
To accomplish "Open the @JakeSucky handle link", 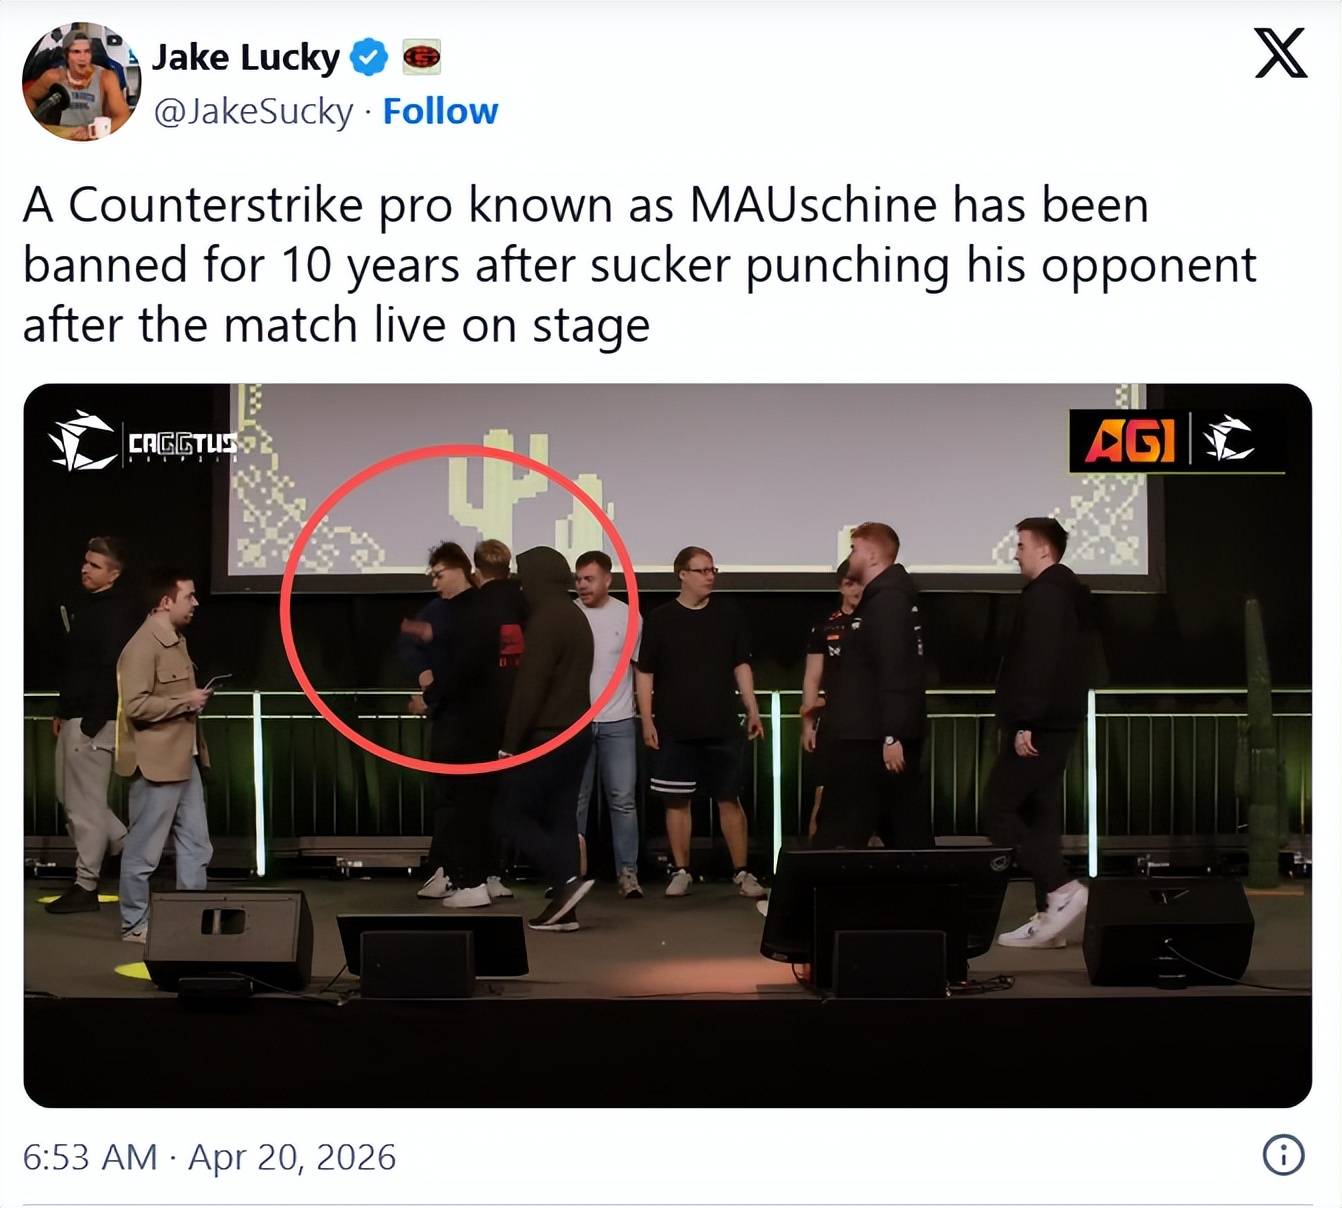I will pos(253,111).
